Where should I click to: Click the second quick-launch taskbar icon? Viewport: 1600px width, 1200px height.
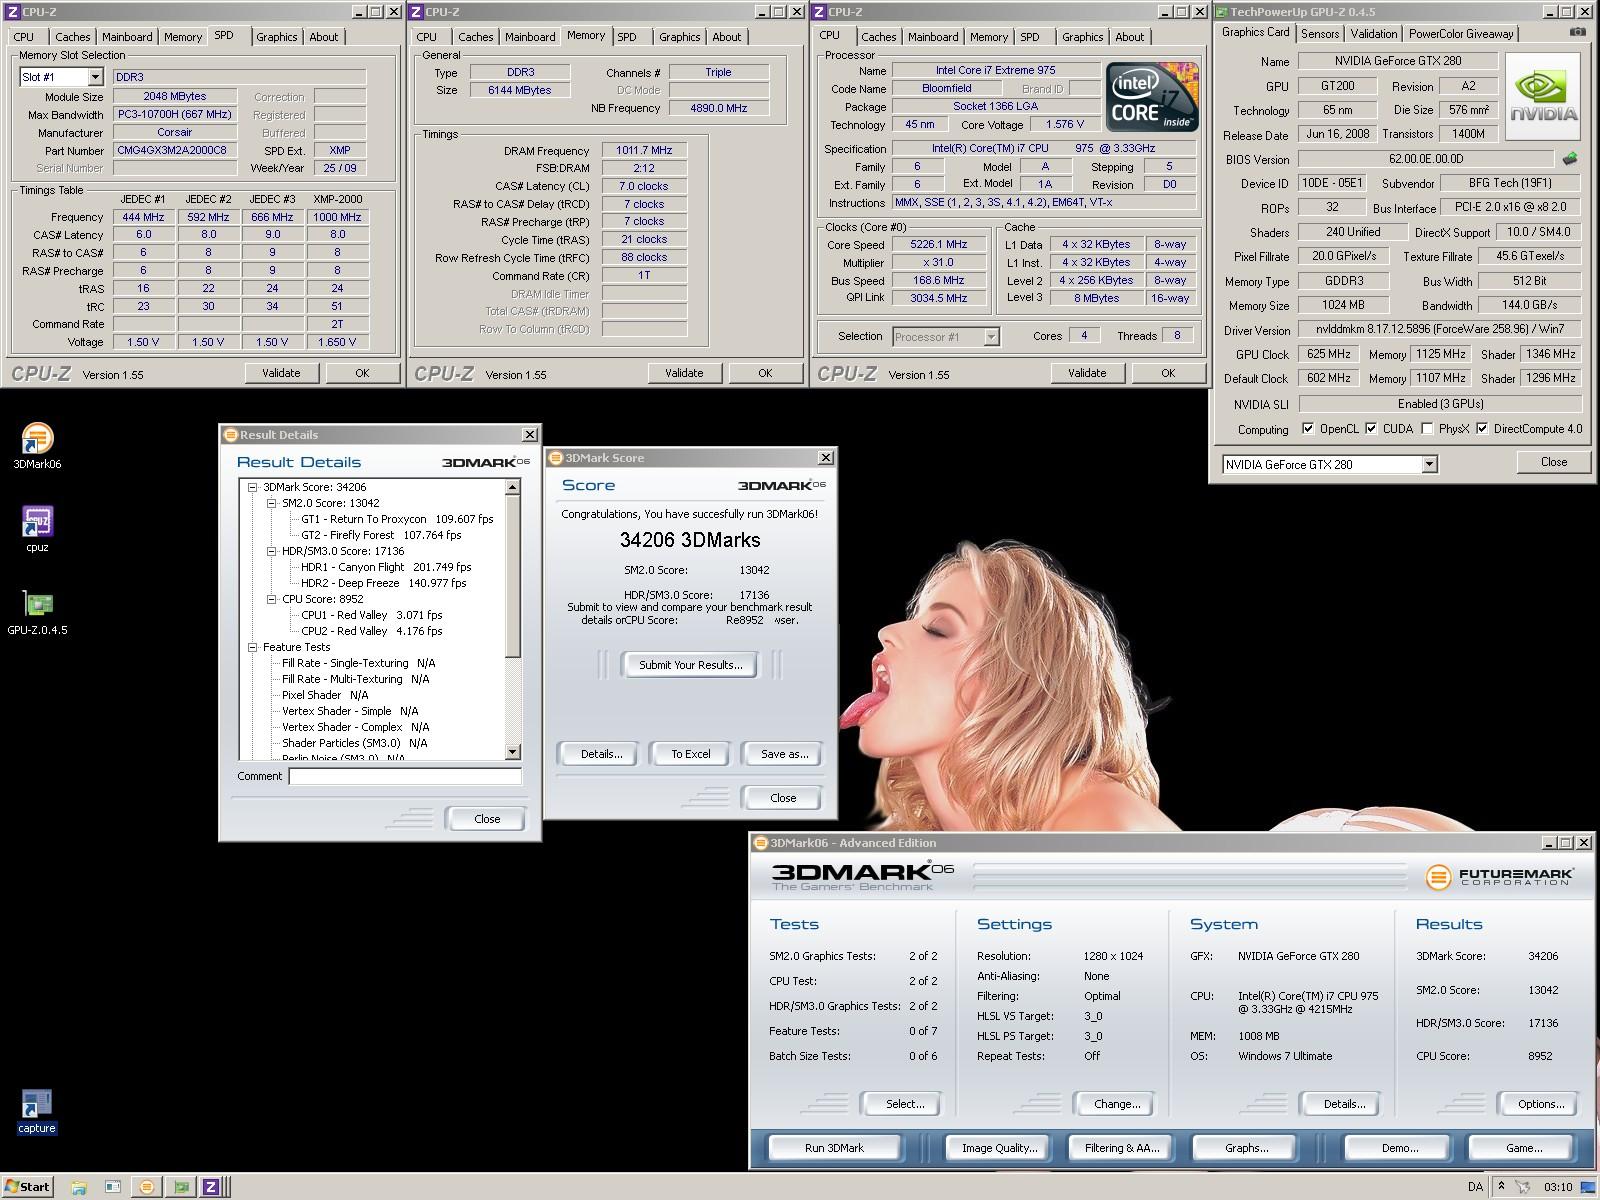click(113, 1187)
